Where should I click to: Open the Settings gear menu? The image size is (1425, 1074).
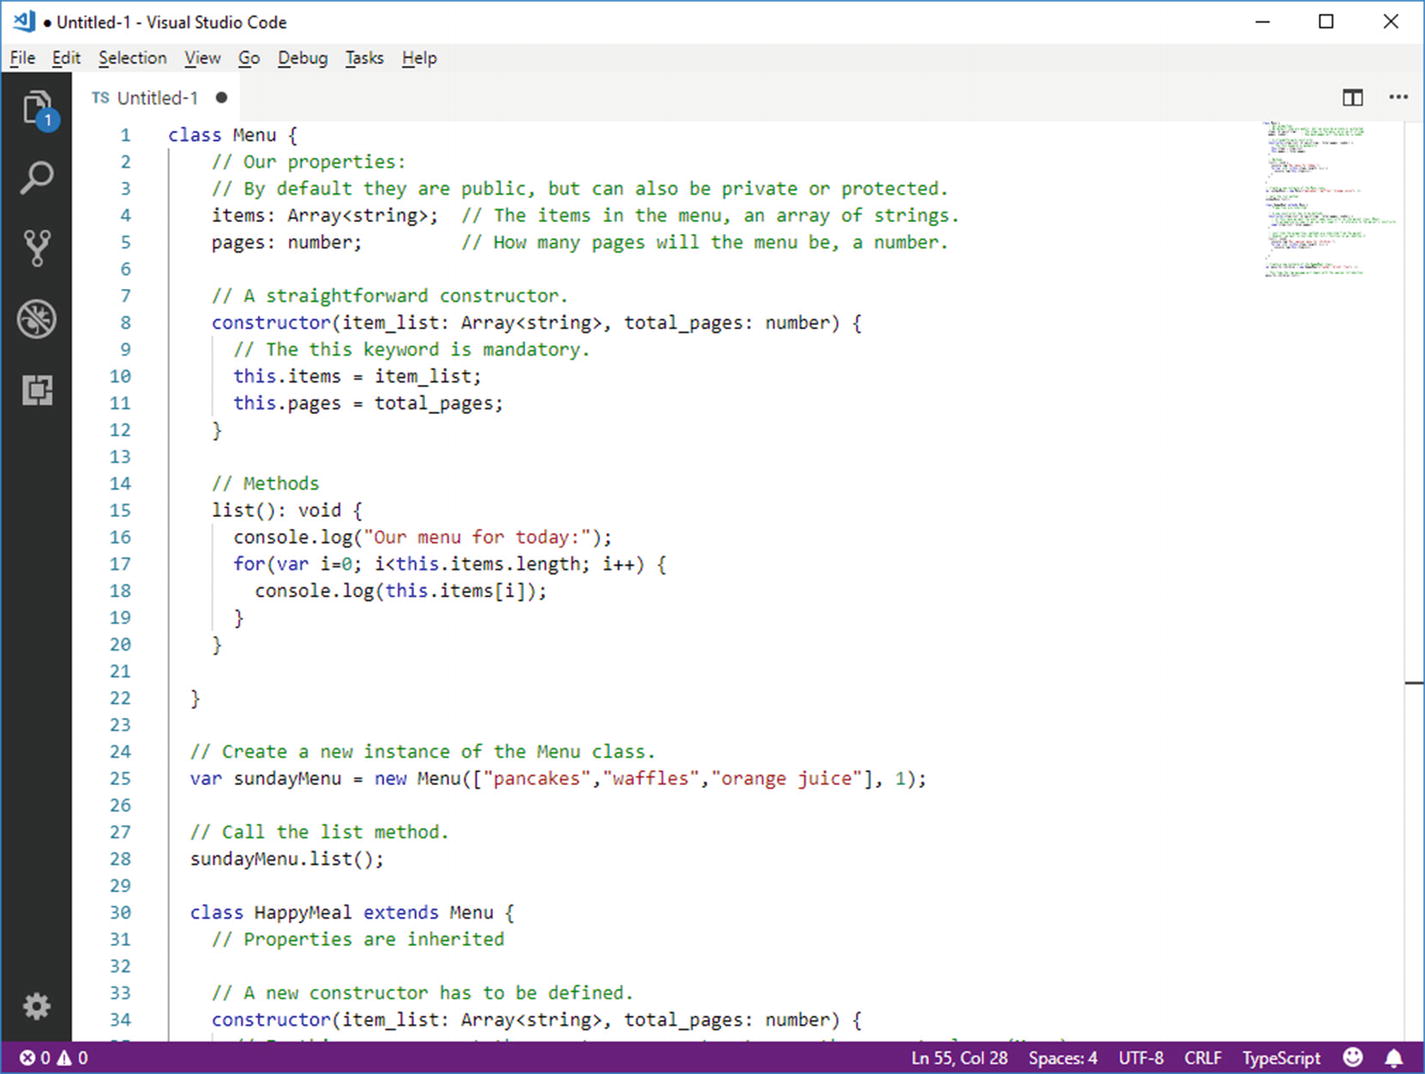(37, 1006)
